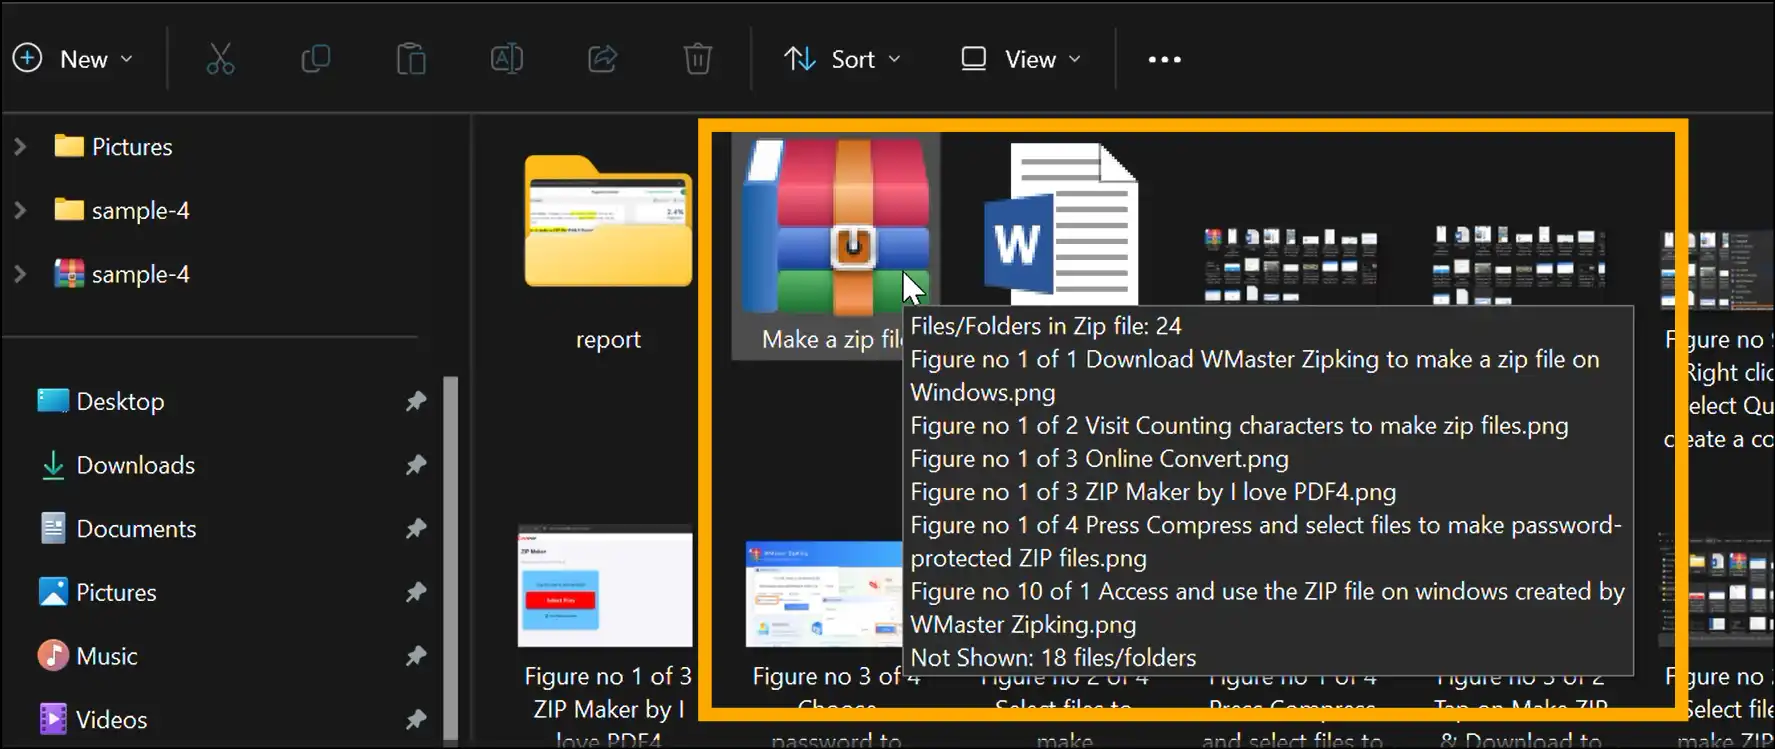The width and height of the screenshot is (1775, 749).
Task: Expand the sample-4 archive tree node
Action: pyautogui.click(x=20, y=274)
